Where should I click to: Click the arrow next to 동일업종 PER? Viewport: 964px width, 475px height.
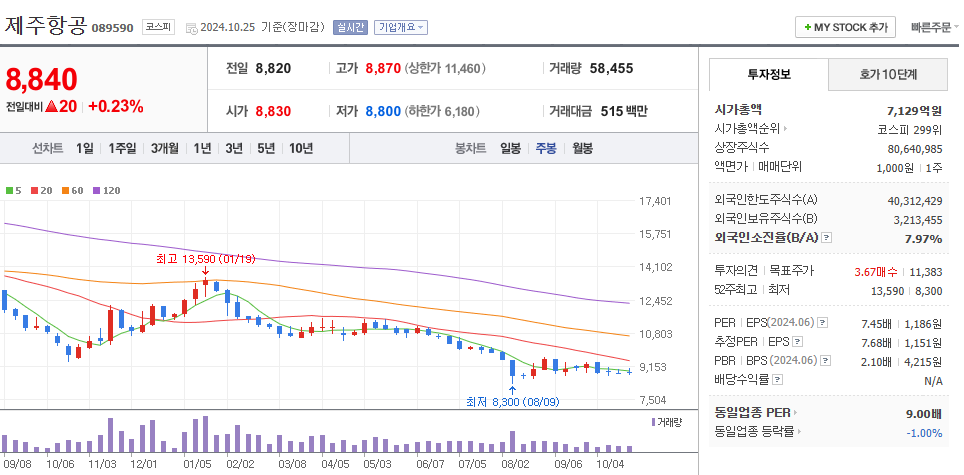tap(795, 413)
